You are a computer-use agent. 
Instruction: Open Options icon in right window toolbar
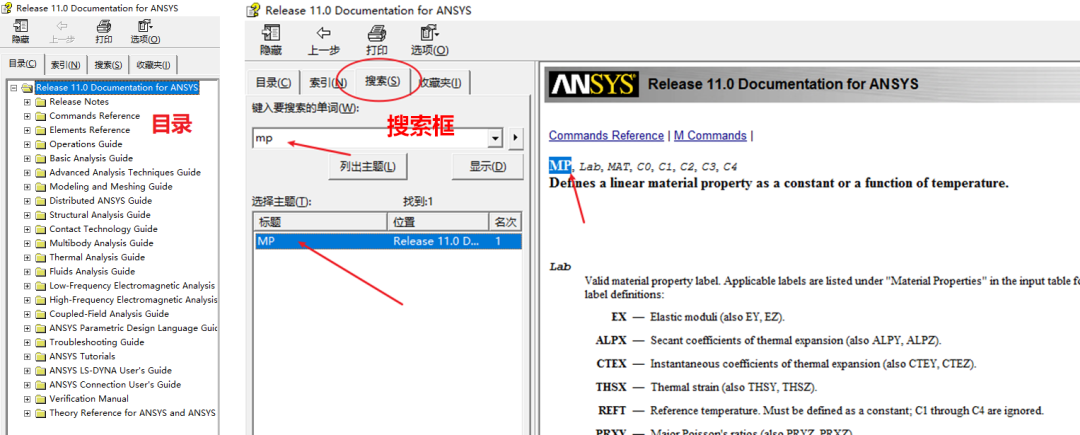[430, 33]
